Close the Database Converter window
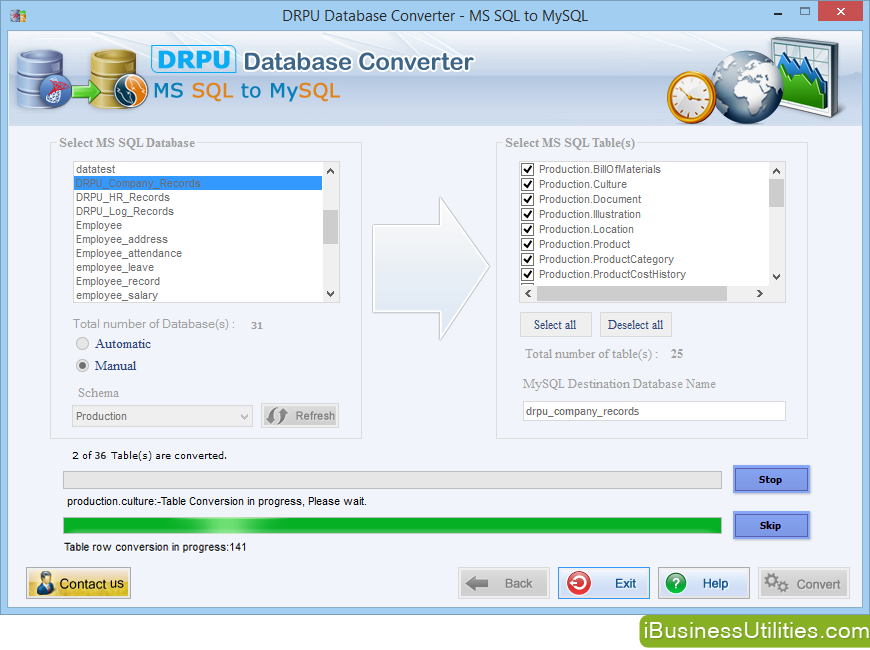Screen dimensions: 870x650 click(841, 12)
